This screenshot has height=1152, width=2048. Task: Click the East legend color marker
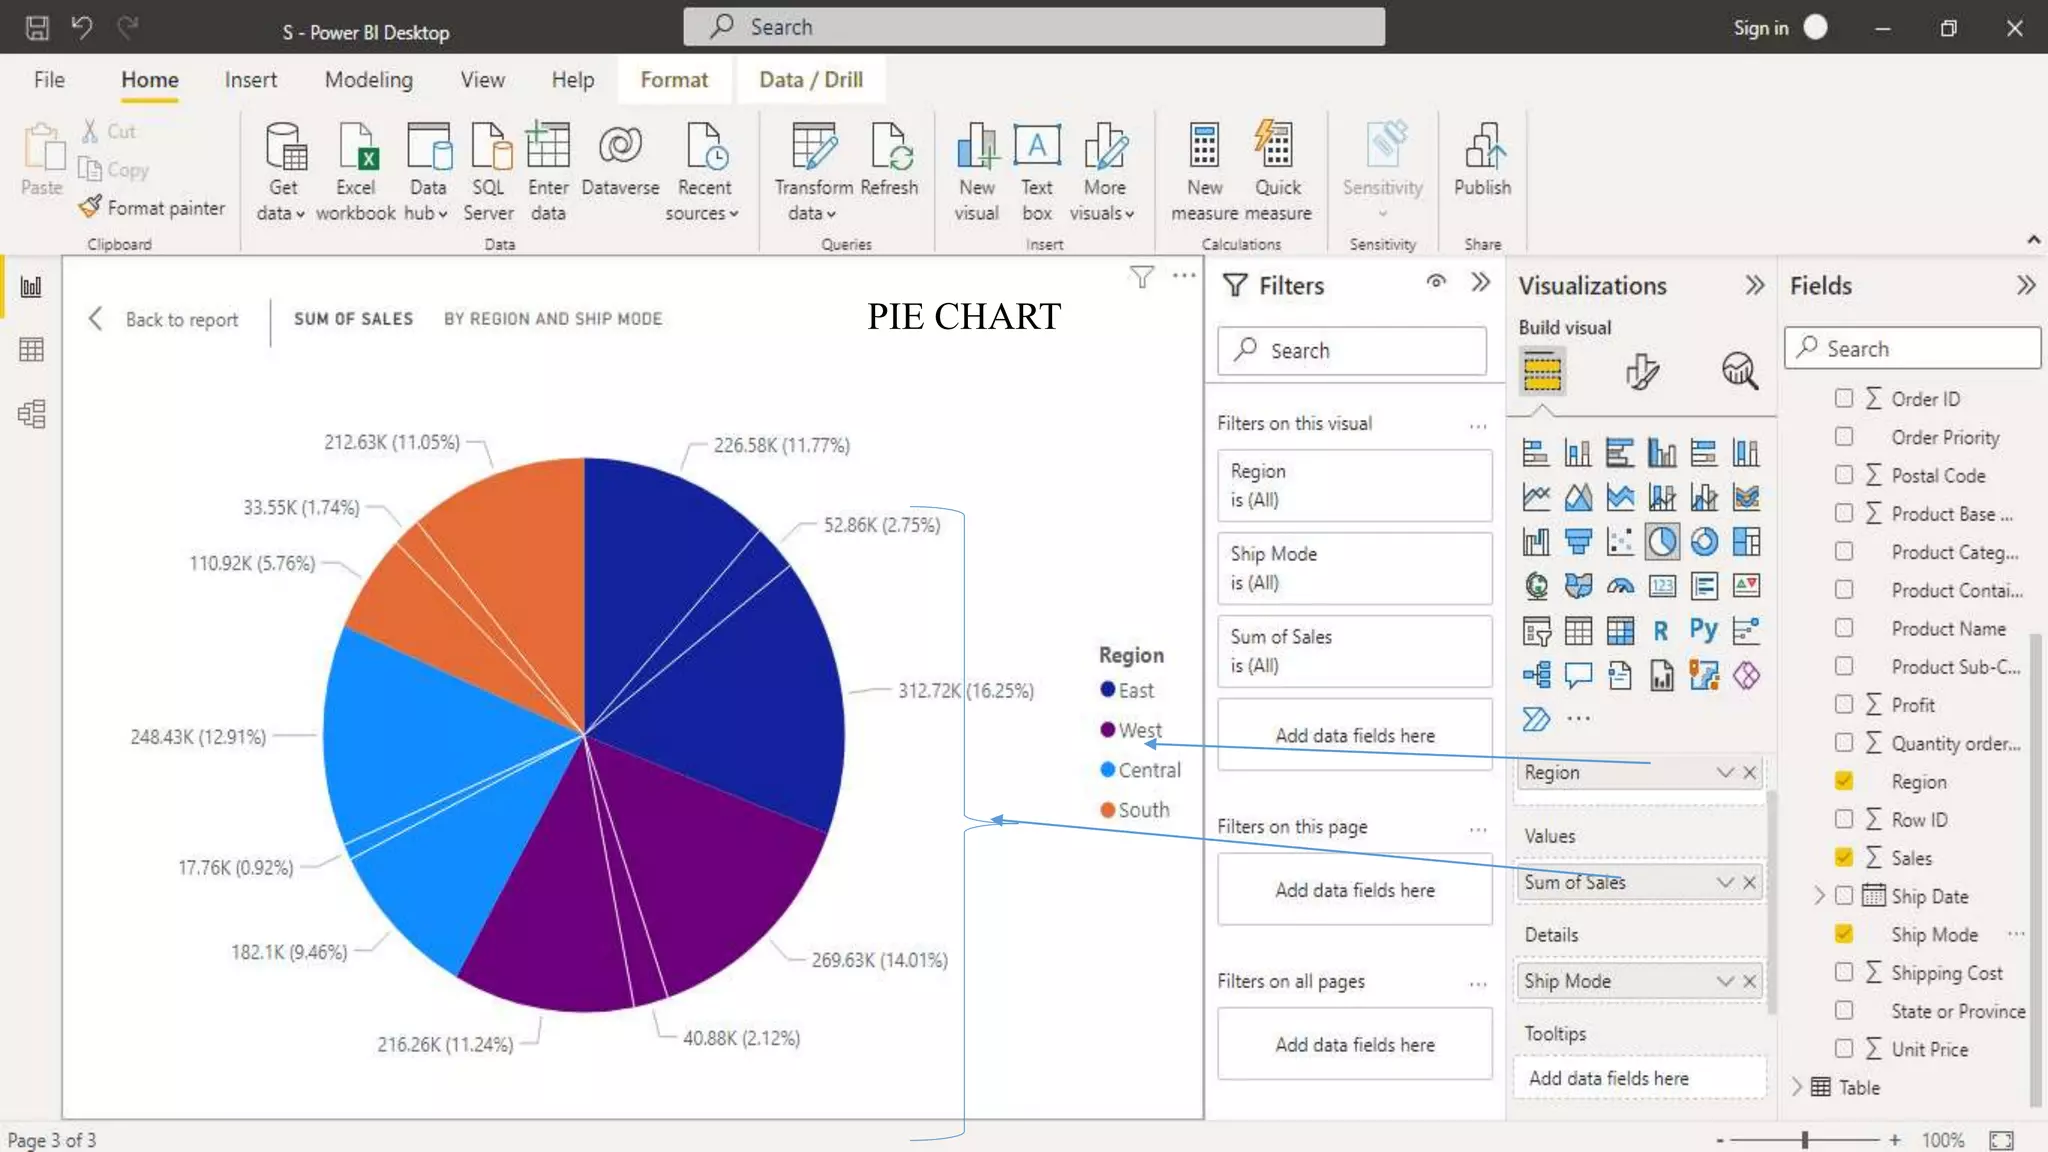1107,689
